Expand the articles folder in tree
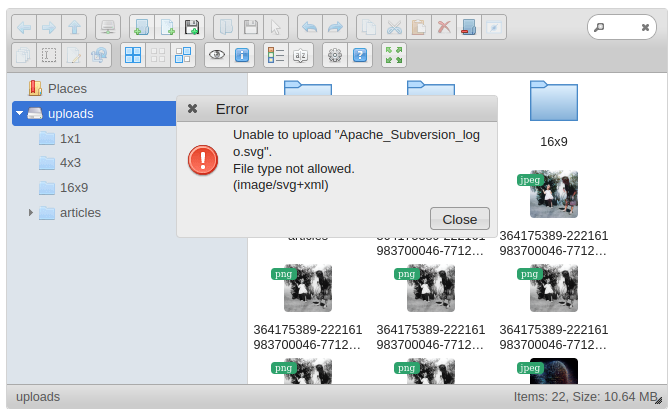The height and width of the screenshot is (409, 670). 30,212
